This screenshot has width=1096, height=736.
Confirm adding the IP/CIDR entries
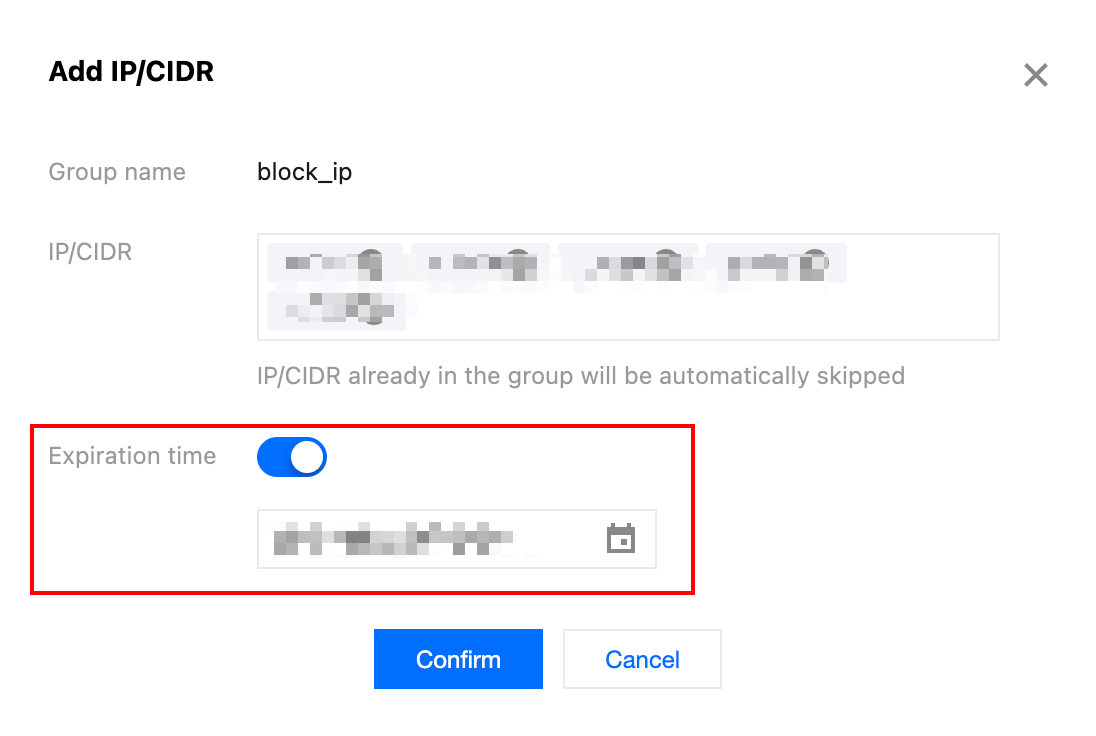(458, 659)
